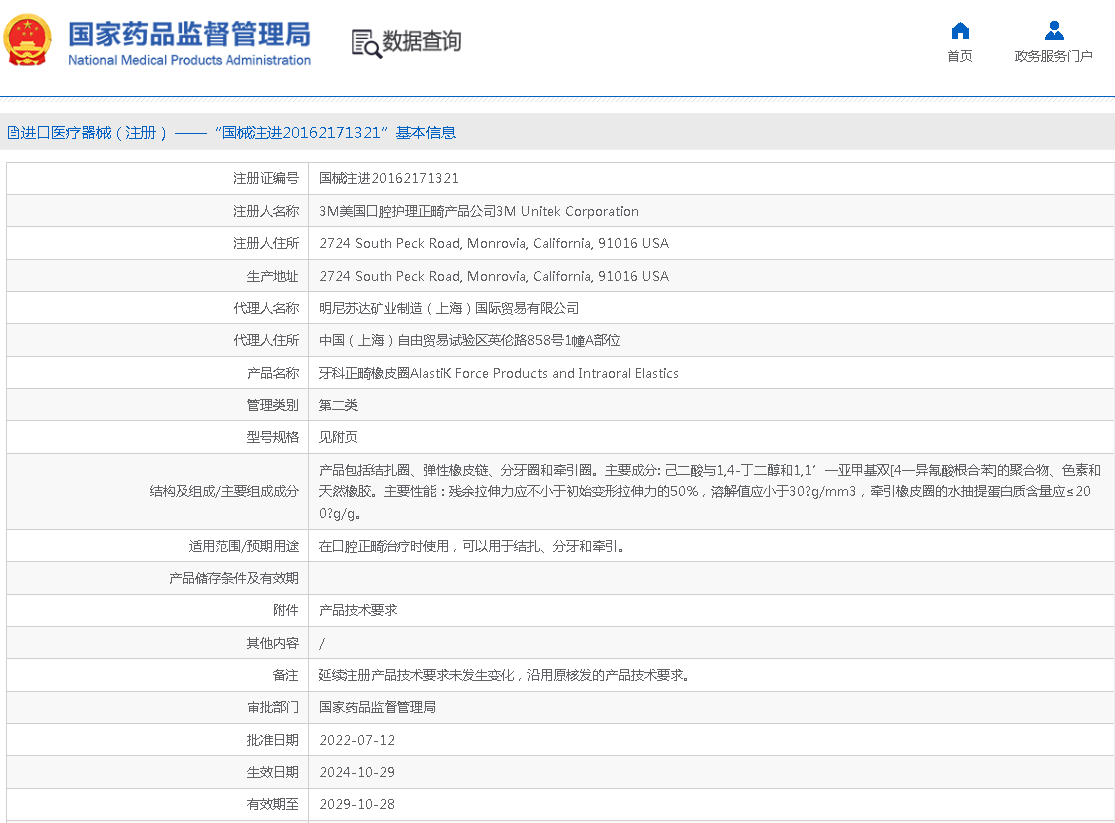Click the small document icon before 进口医疗器械

tap(13, 132)
